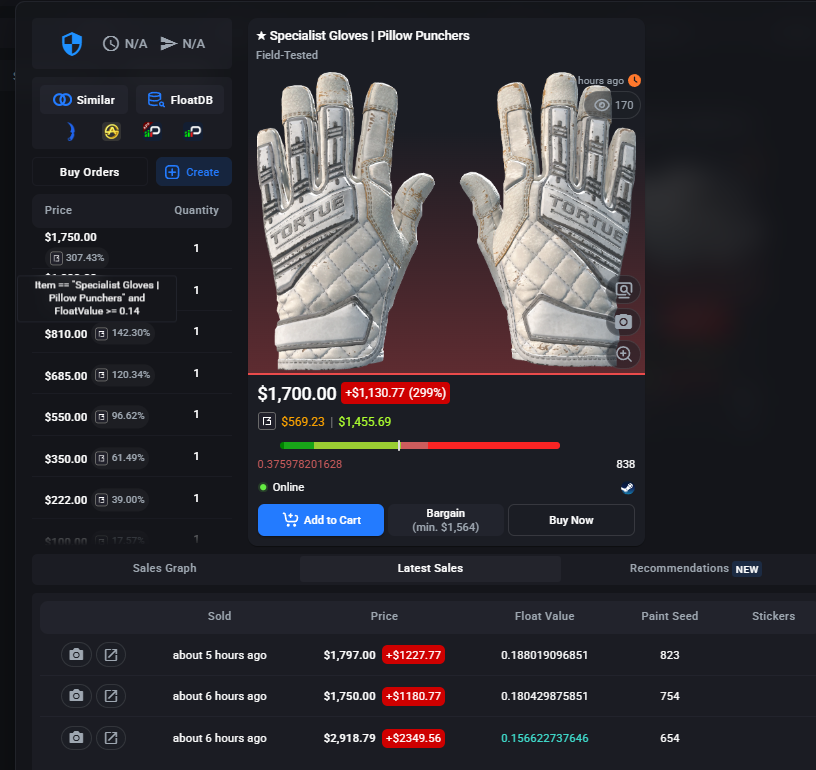Click the blue shield icon
Viewport: 816px width, 770px height.
tap(72, 44)
